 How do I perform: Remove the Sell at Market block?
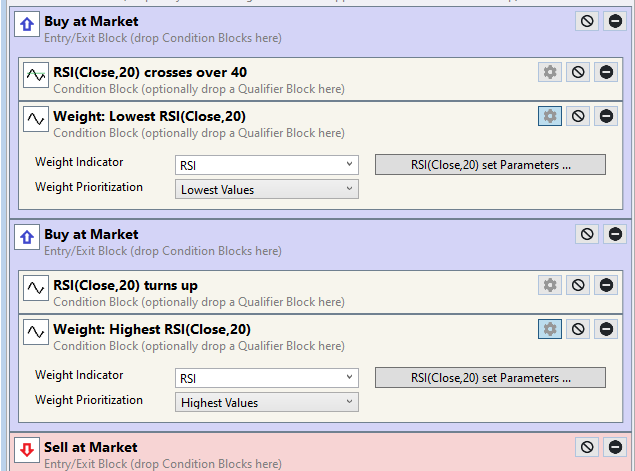[614, 447]
